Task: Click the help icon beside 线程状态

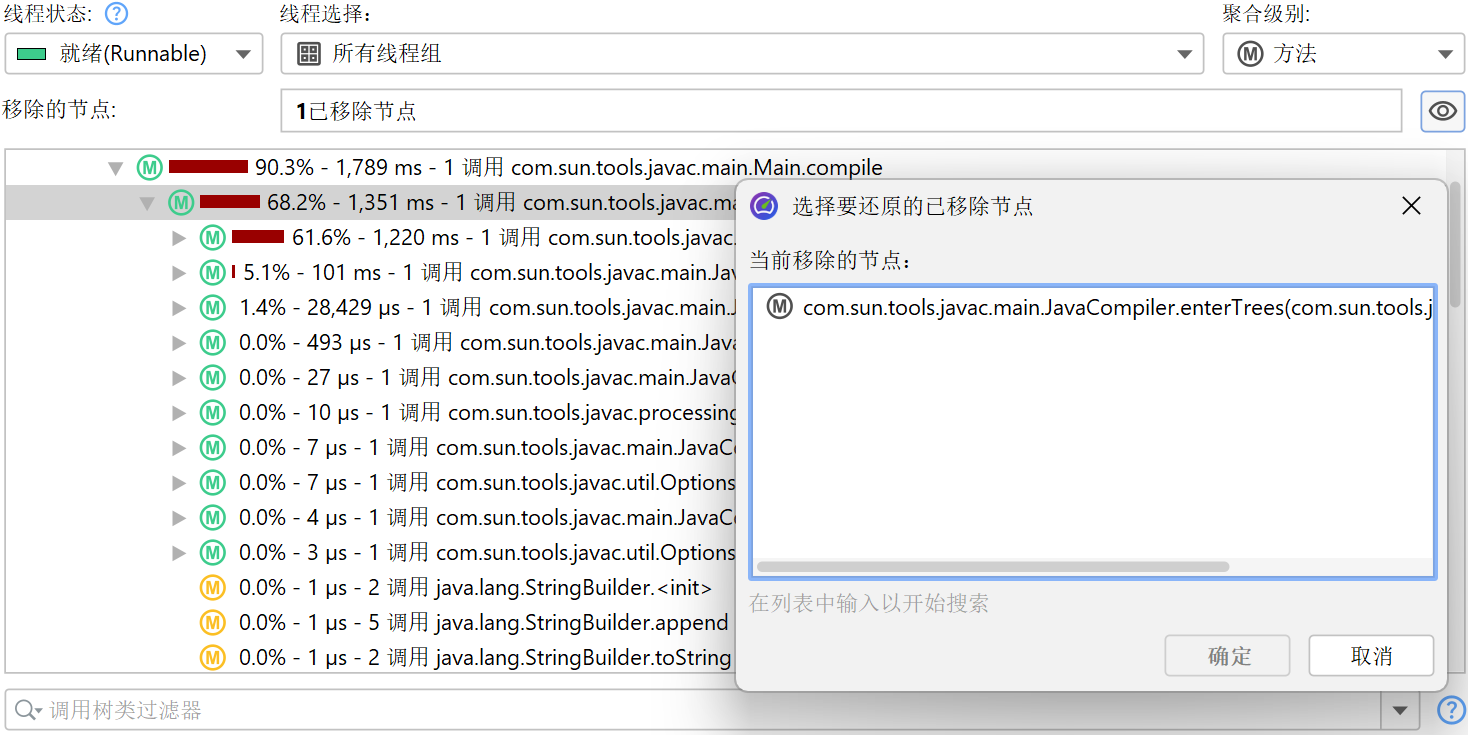Action: [x=117, y=14]
